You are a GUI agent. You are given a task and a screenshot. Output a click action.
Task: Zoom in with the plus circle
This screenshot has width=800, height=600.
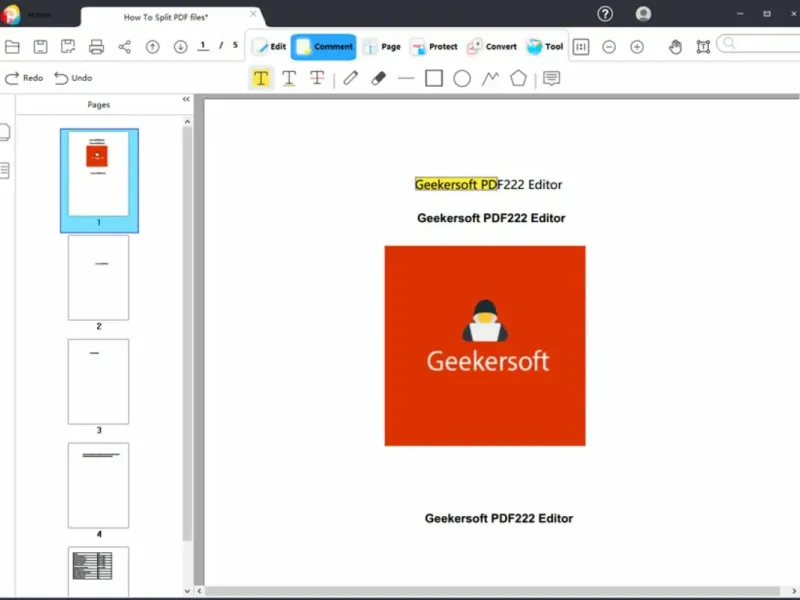pyautogui.click(x=637, y=47)
